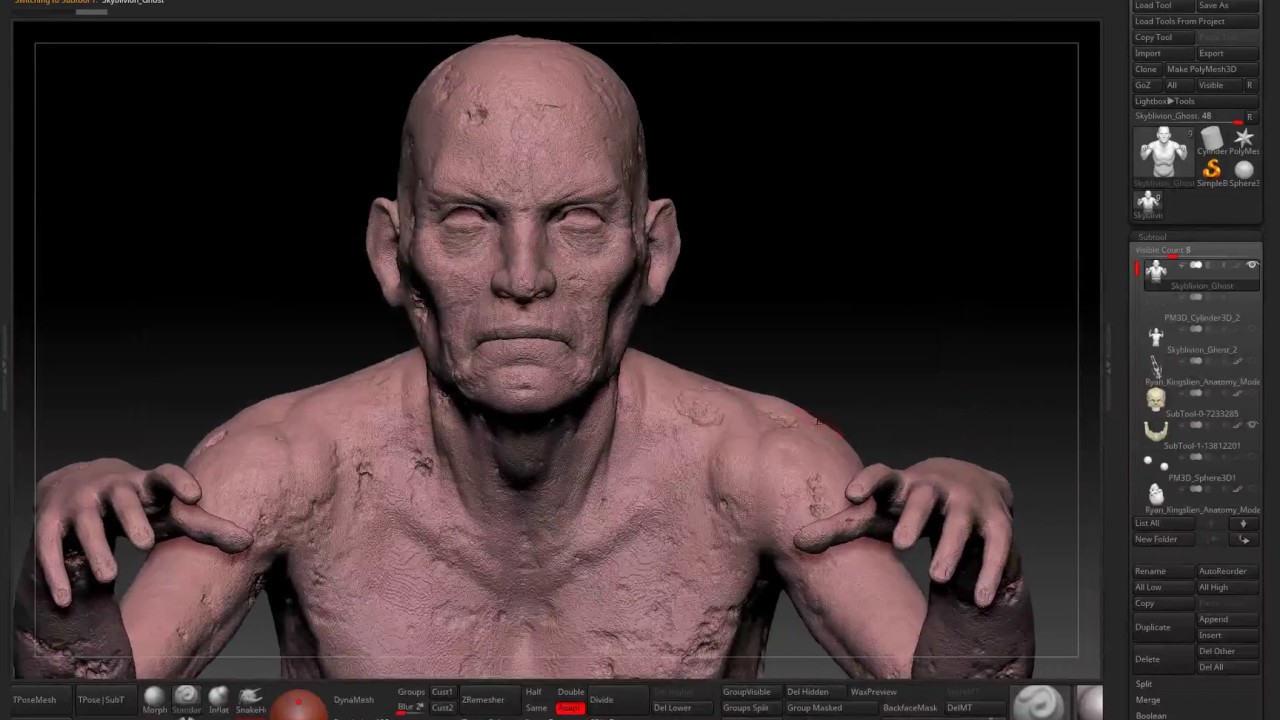
Task: Toggle the switch under SubTool-1-13812201
Action: (x=1196, y=457)
